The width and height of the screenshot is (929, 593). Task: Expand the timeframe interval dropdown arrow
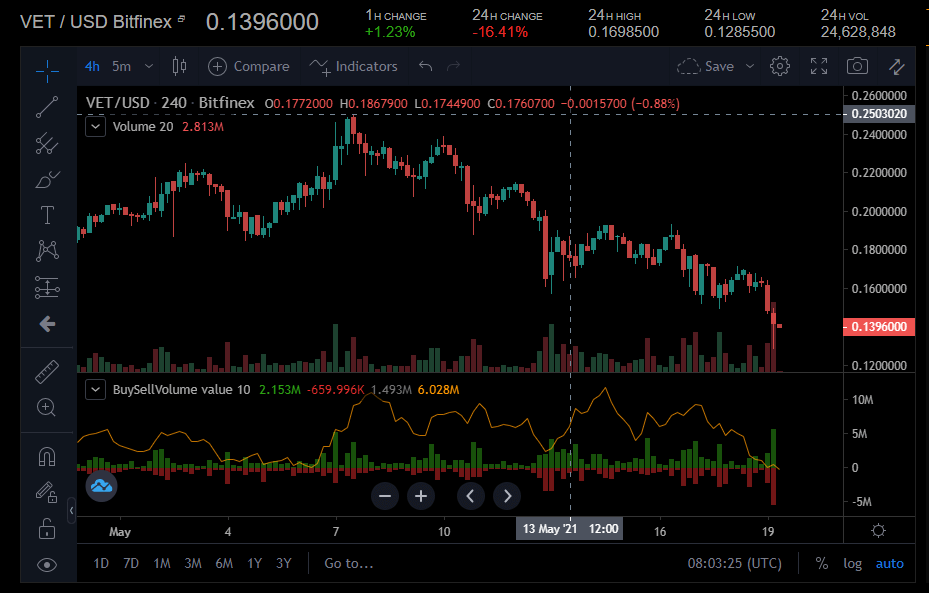coord(149,66)
